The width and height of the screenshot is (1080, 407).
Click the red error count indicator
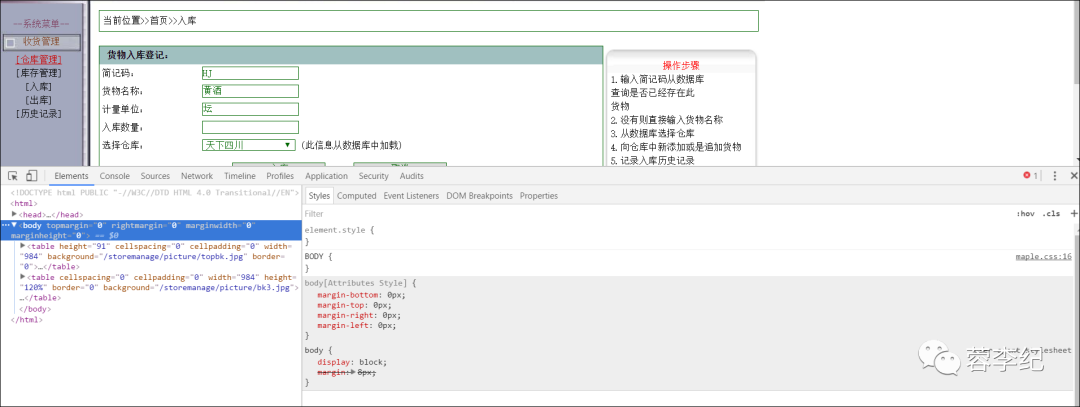coord(1030,176)
